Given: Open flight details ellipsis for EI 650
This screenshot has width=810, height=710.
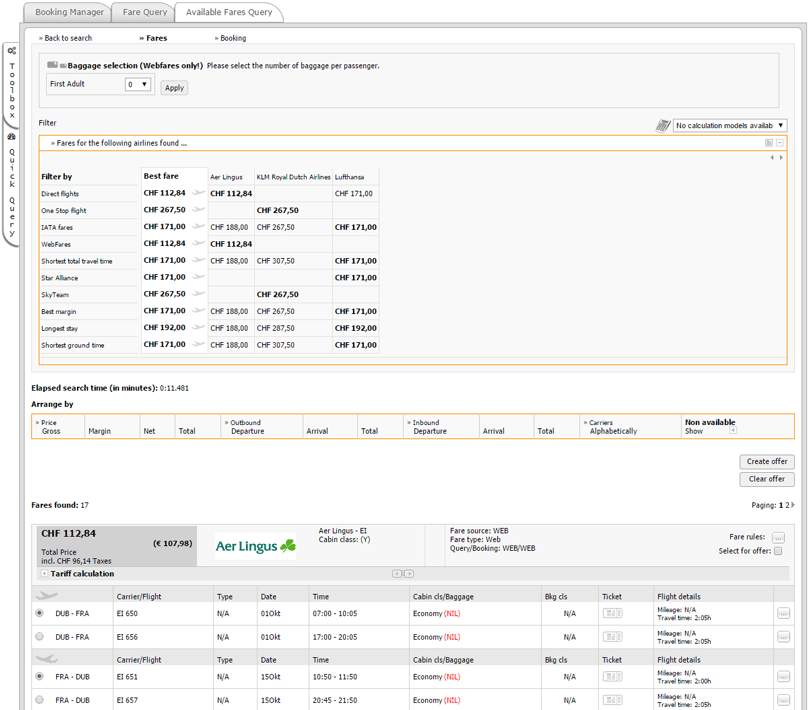Looking at the screenshot, I should (x=783, y=613).
